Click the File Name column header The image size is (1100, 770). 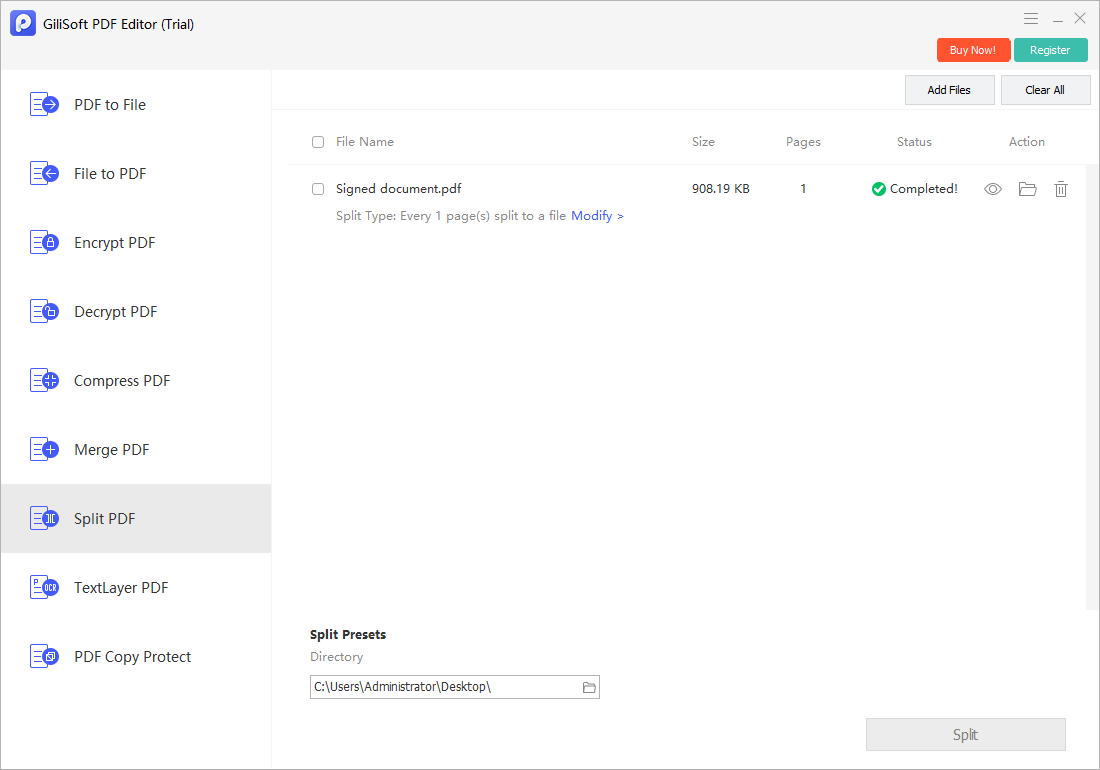365,142
